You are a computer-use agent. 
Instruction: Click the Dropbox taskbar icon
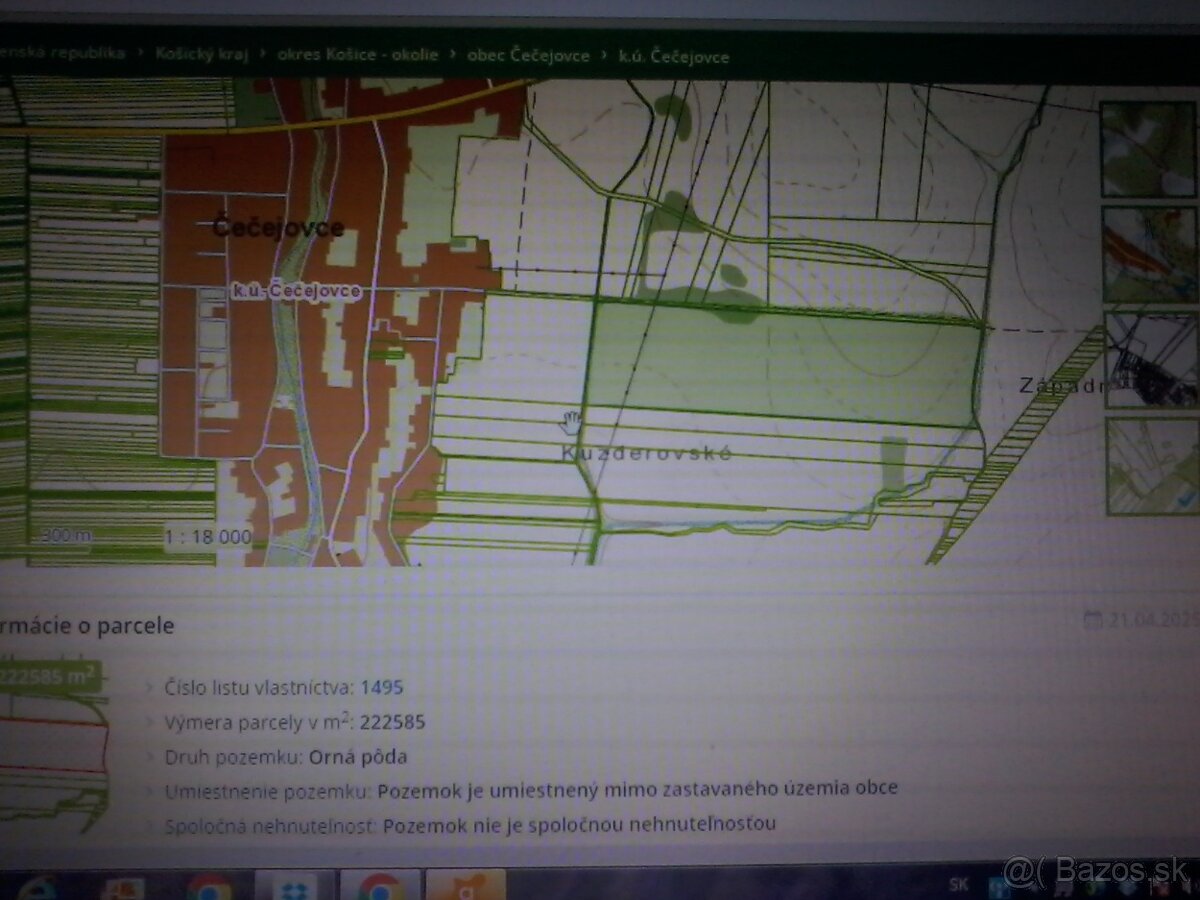(x=295, y=886)
